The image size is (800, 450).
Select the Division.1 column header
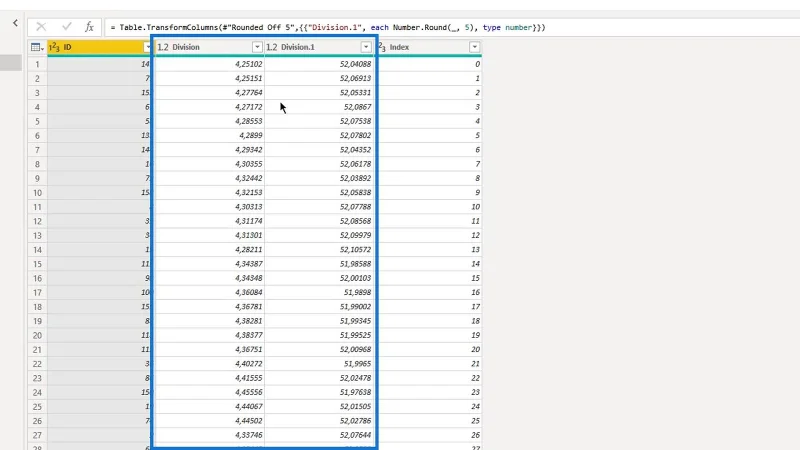tap(319, 47)
